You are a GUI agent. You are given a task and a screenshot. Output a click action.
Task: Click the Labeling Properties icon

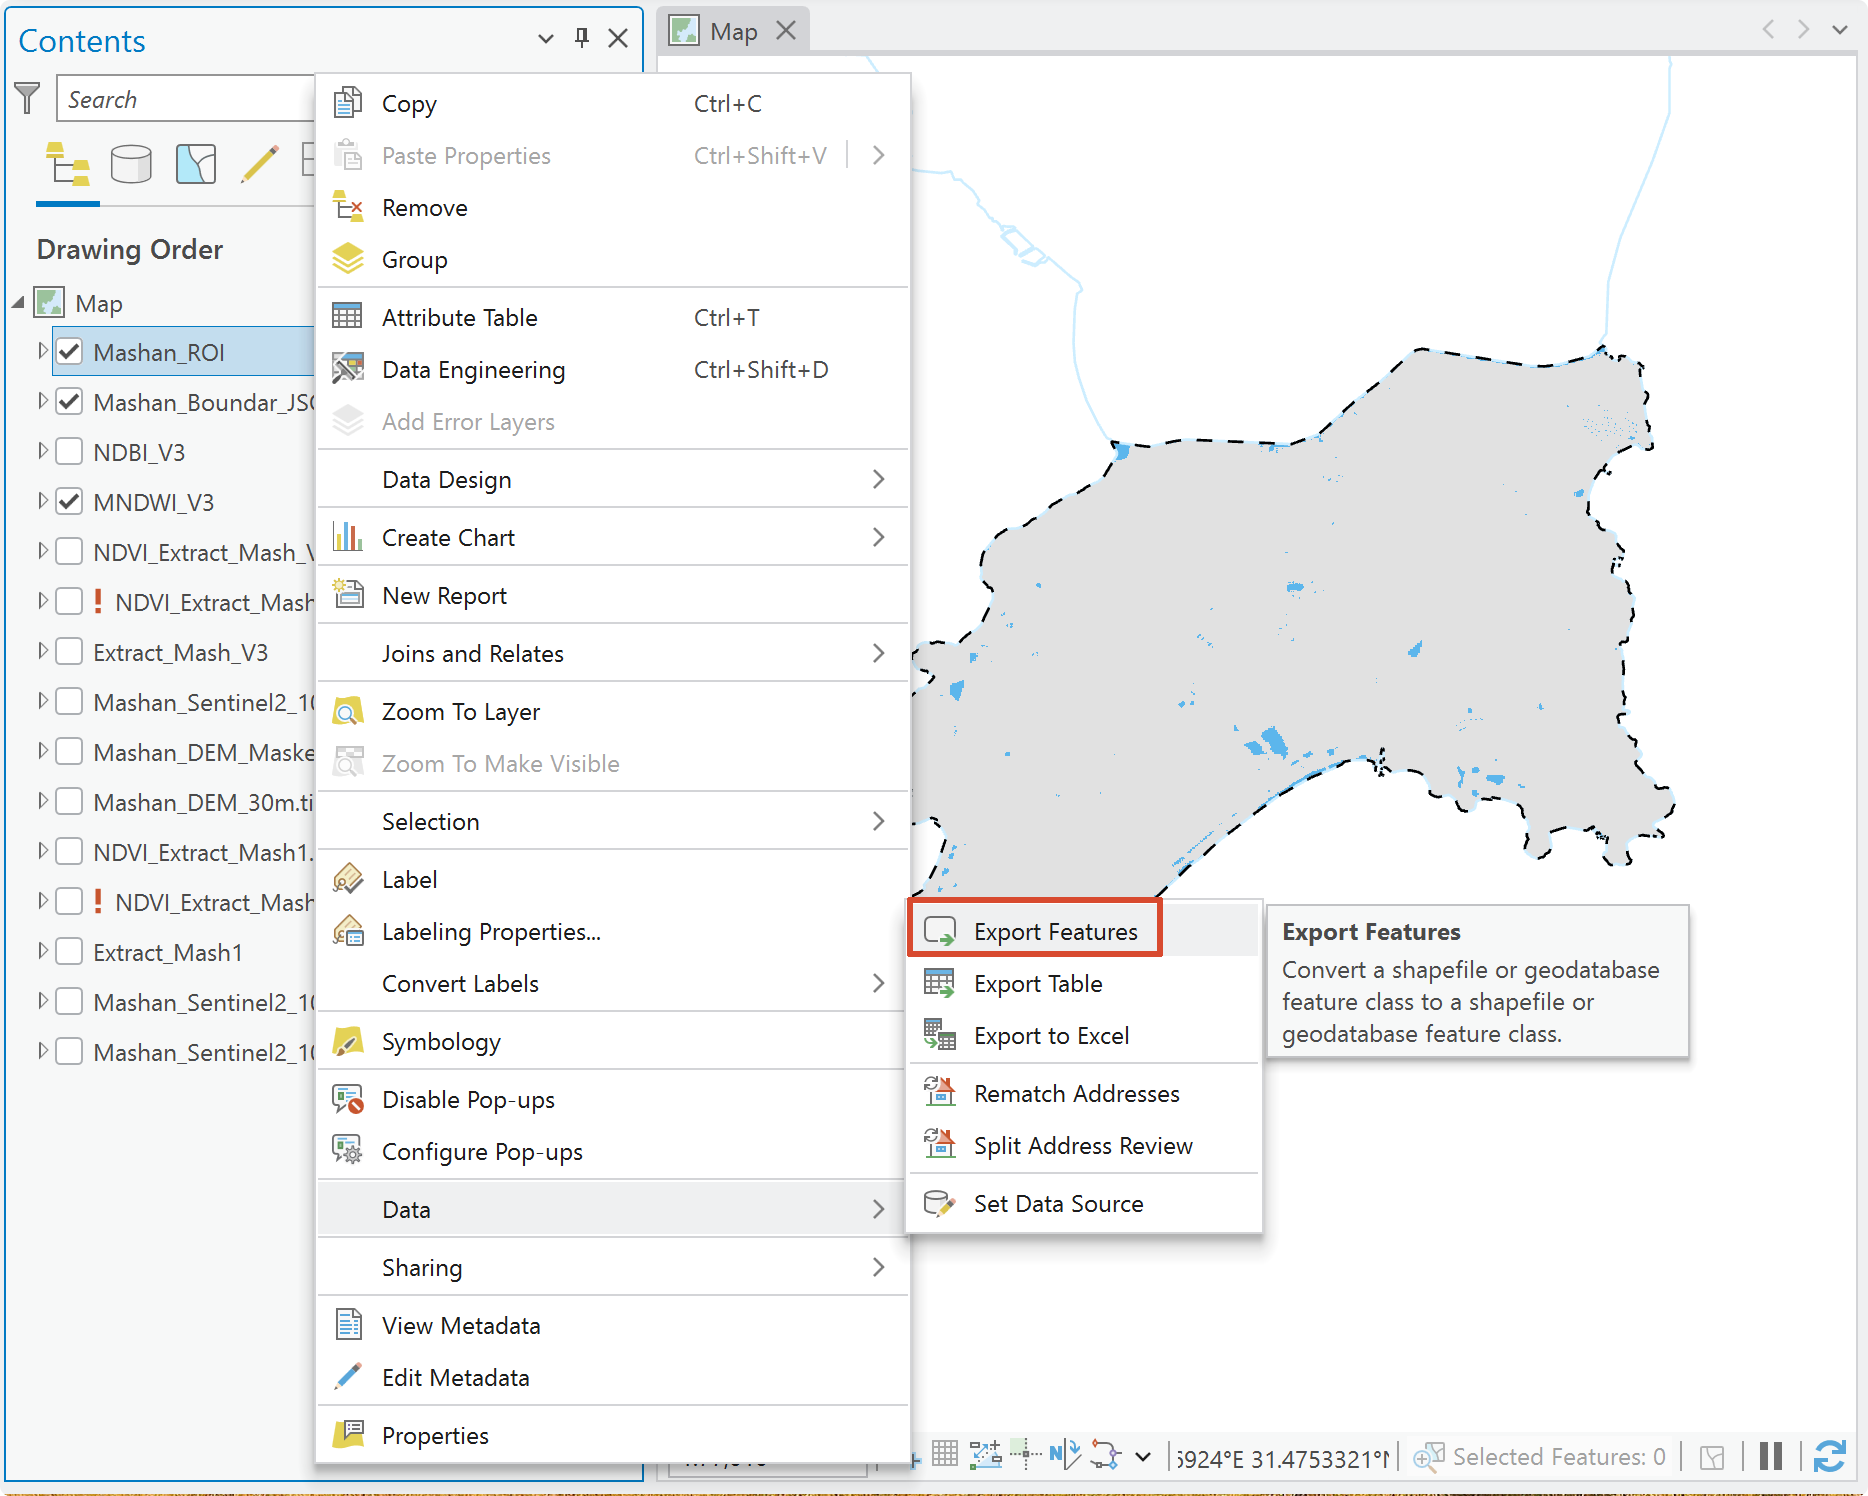click(x=347, y=931)
